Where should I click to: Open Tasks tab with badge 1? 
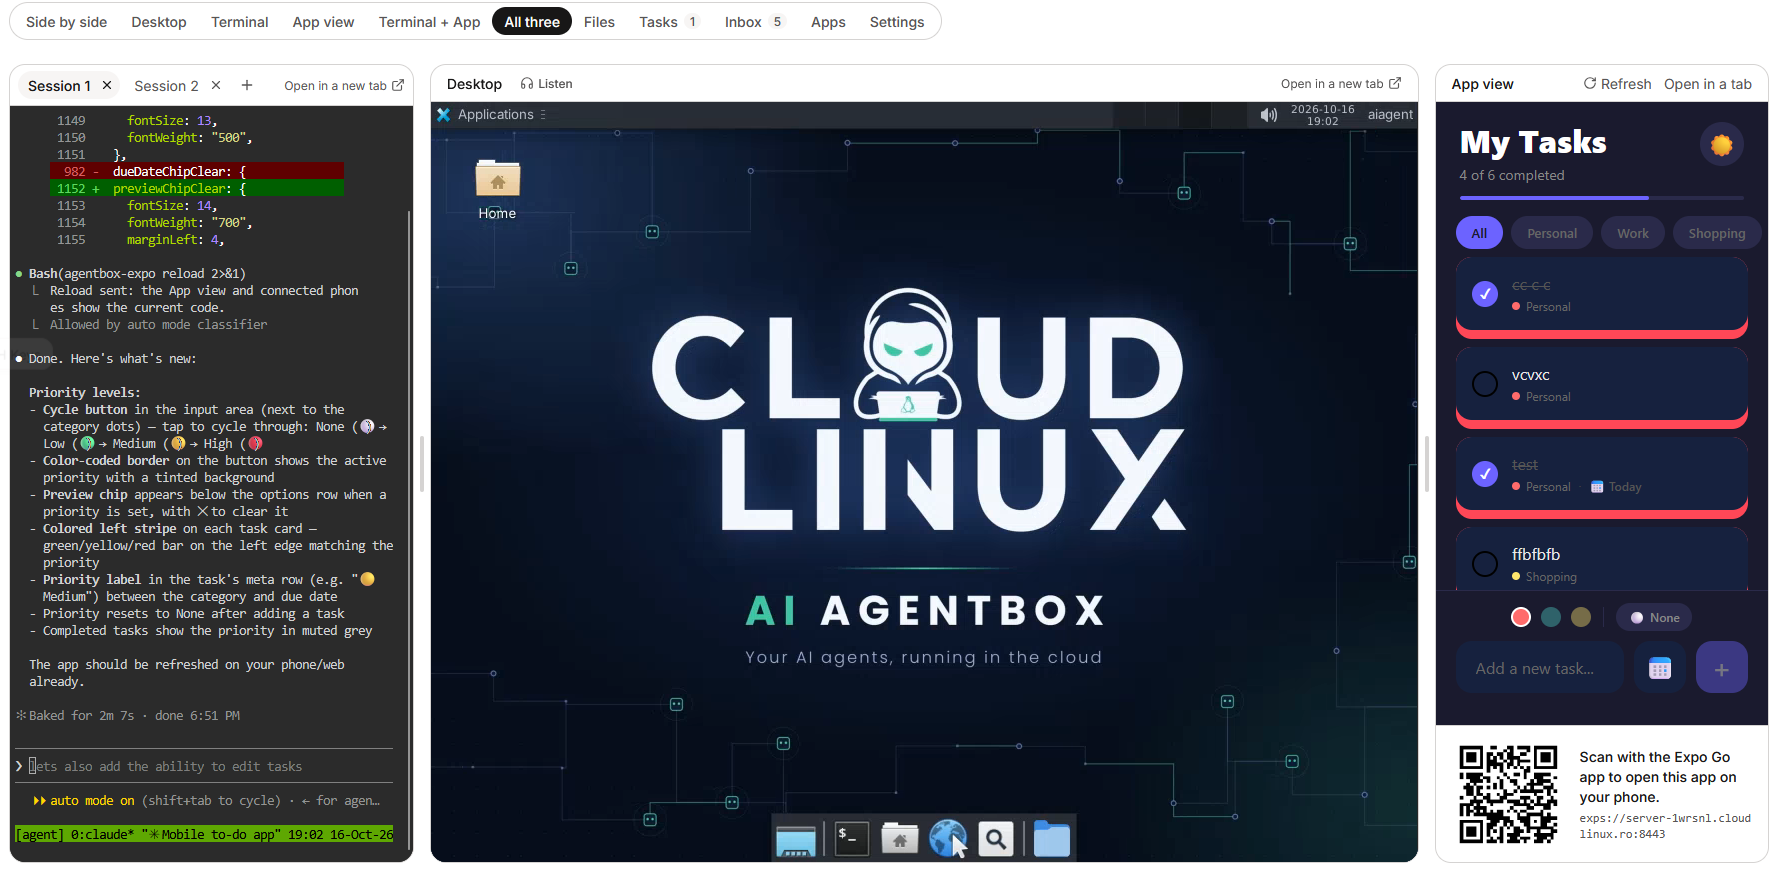(x=668, y=22)
